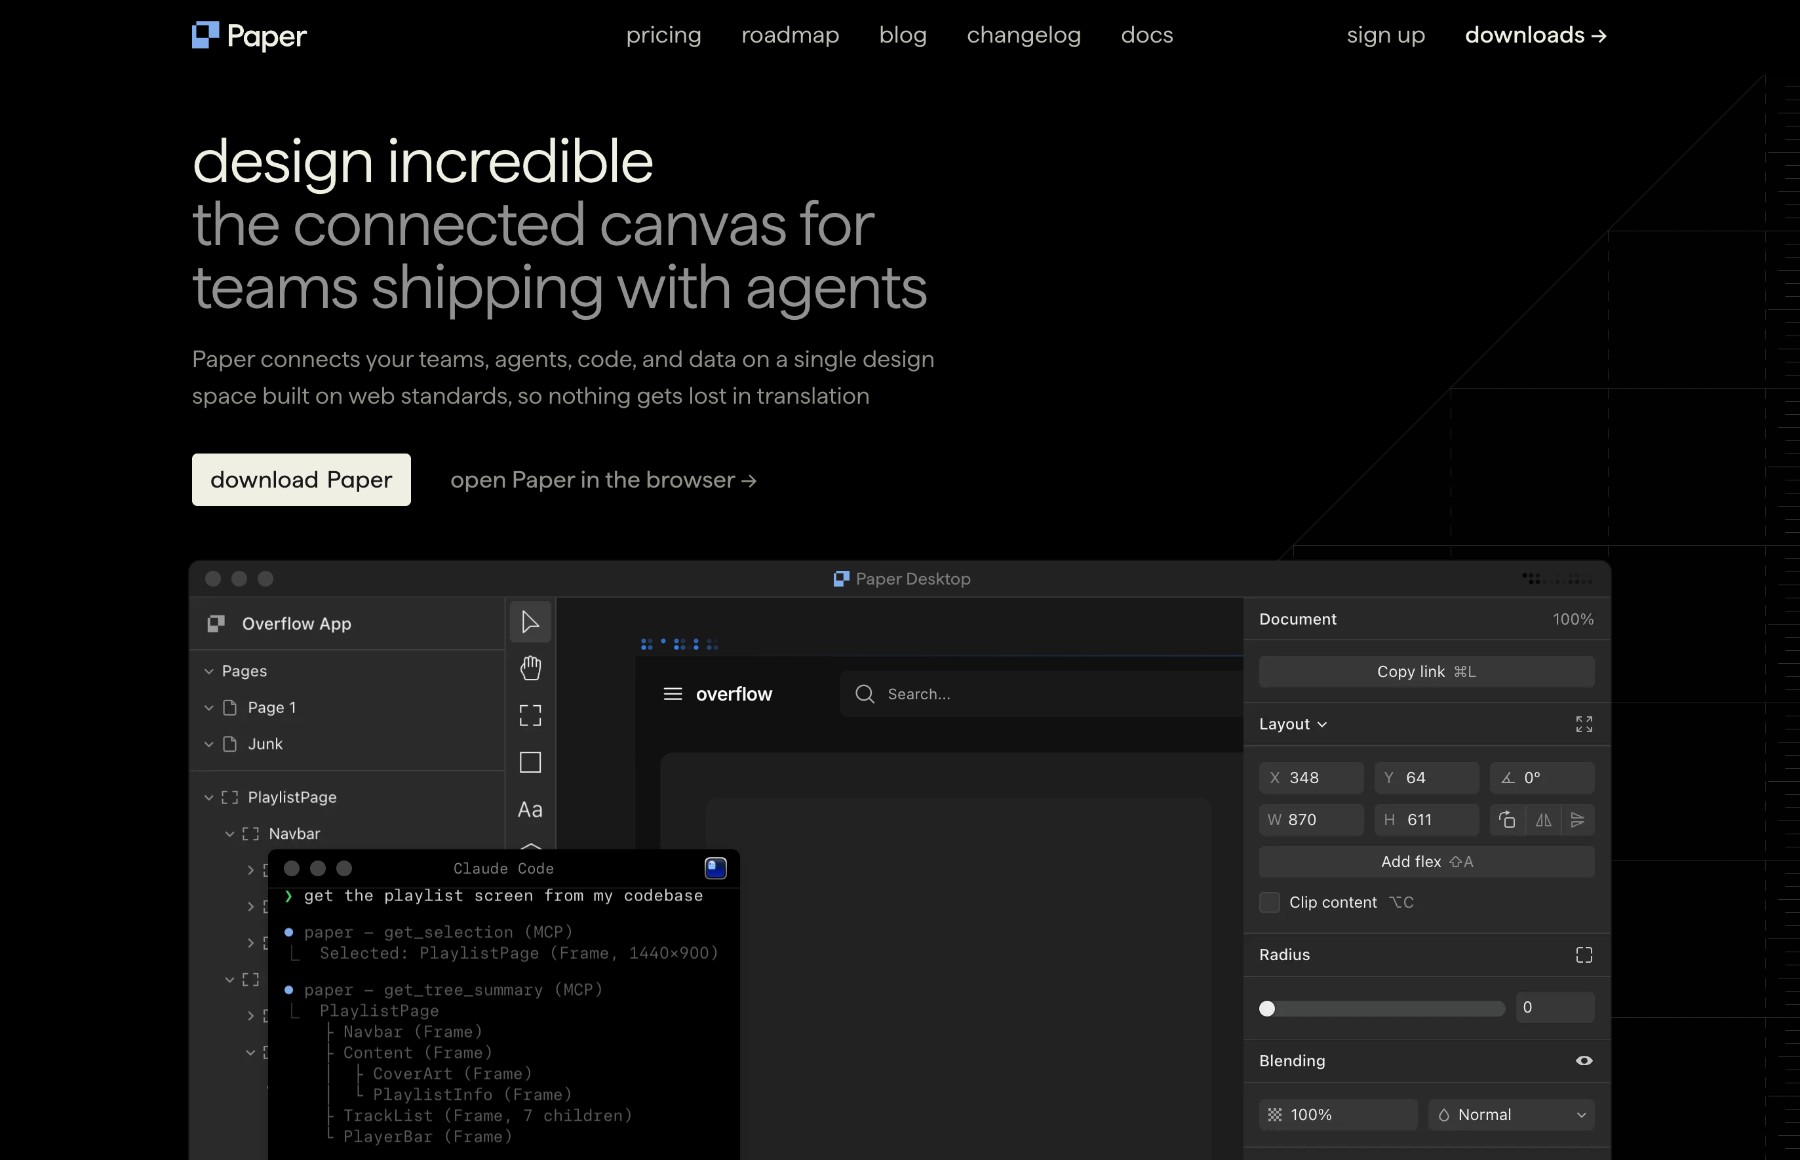Select the Aa Text tool

click(x=530, y=810)
